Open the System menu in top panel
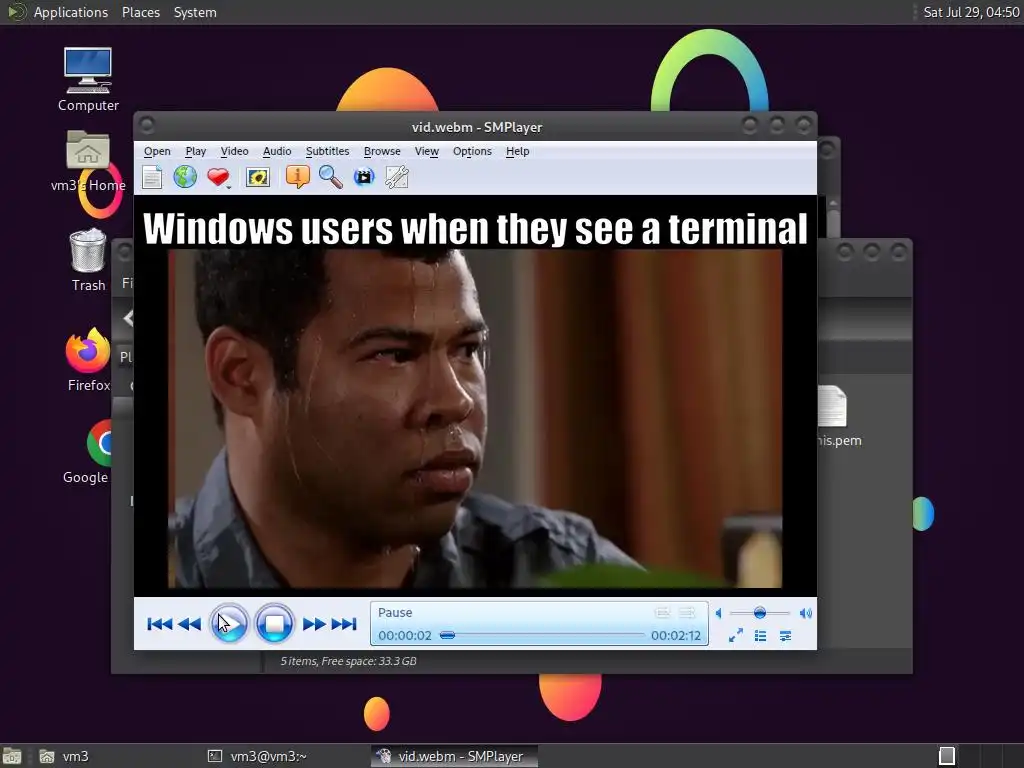Image resolution: width=1024 pixels, height=768 pixels. 195,12
